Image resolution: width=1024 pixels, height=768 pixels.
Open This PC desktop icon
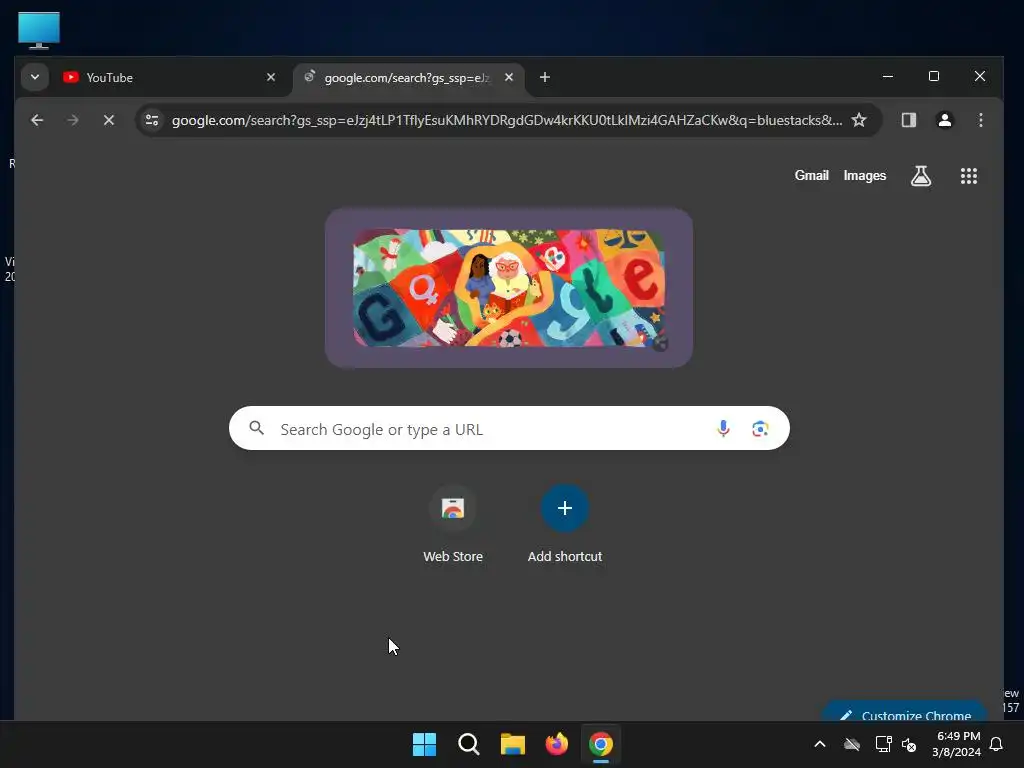pos(39,30)
